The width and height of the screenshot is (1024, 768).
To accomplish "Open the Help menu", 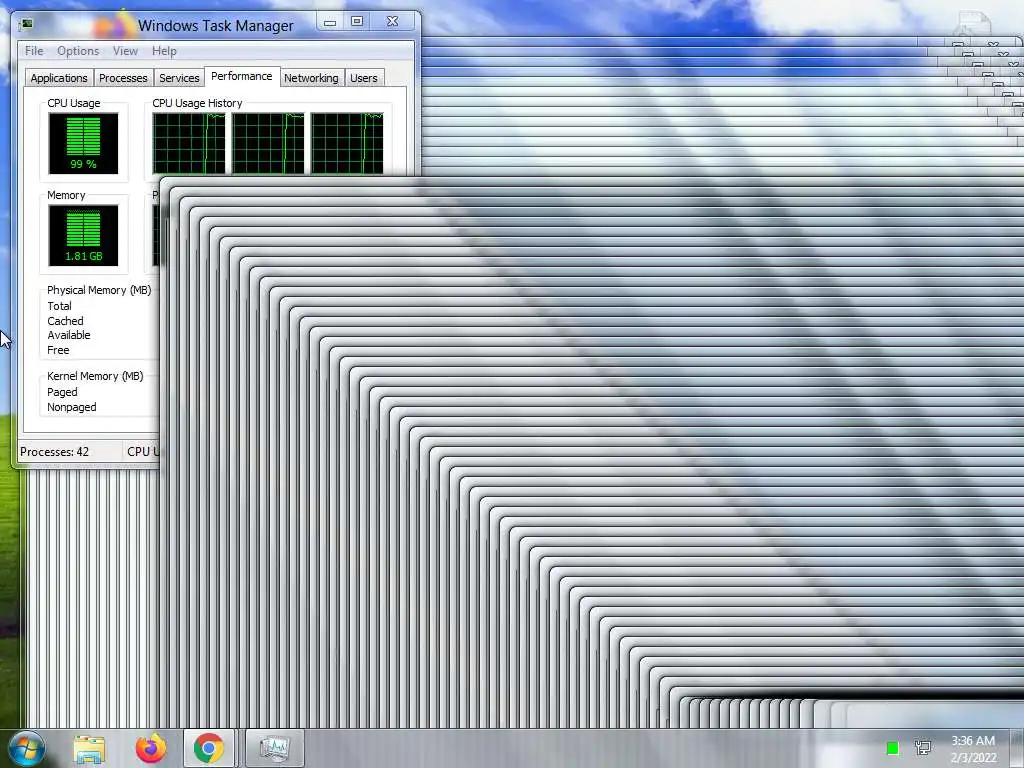I will pyautogui.click(x=164, y=51).
